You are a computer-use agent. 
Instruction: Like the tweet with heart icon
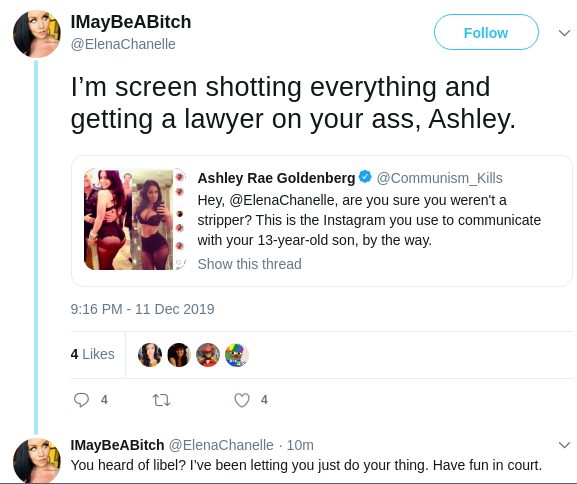[242, 400]
